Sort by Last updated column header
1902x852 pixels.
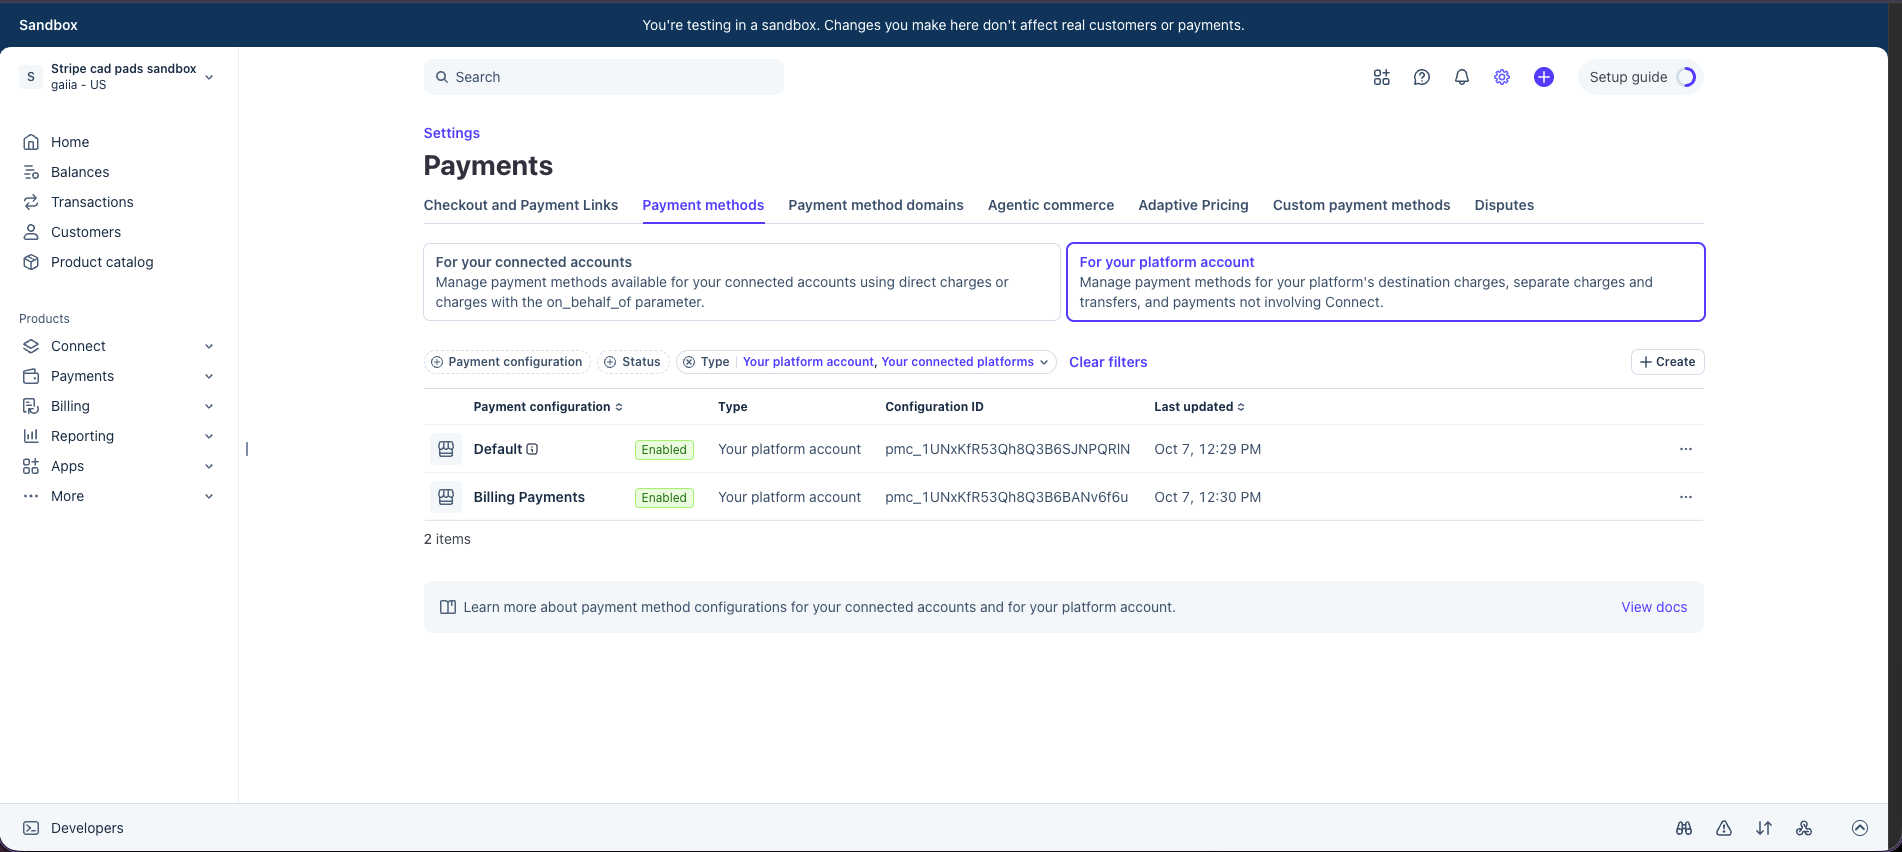(x=1199, y=407)
